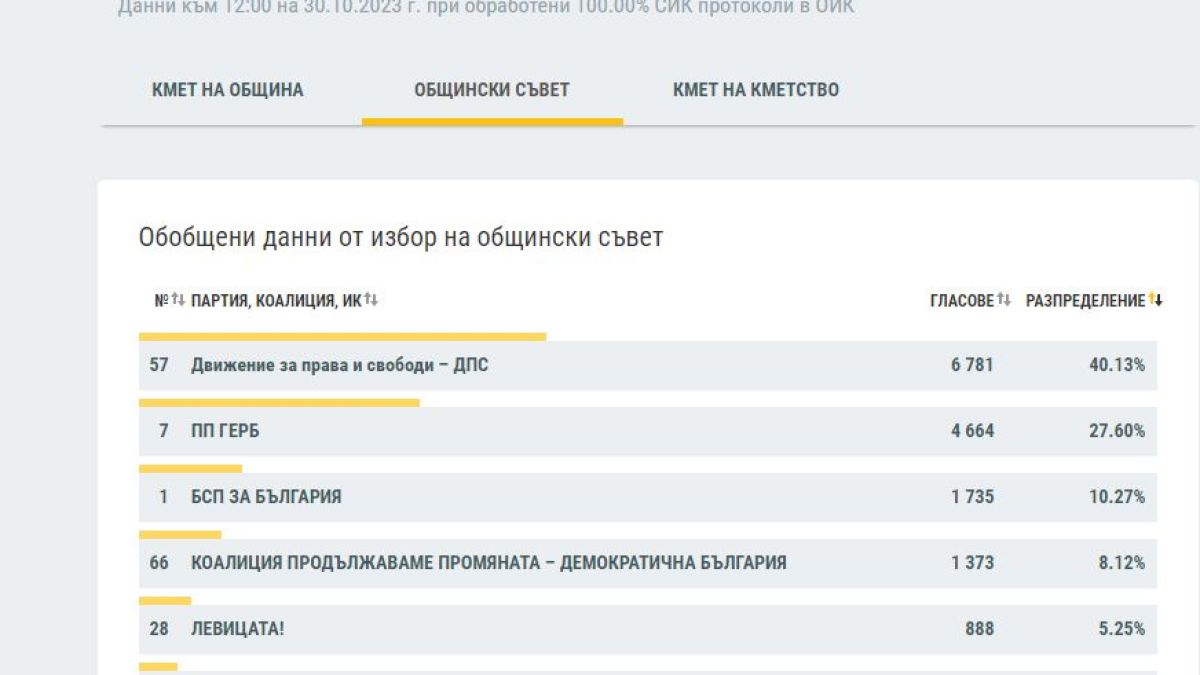
Task: Sort by РАЗПРЕДЕЛЕНИЕ column arrows
Action: [x=1156, y=300]
